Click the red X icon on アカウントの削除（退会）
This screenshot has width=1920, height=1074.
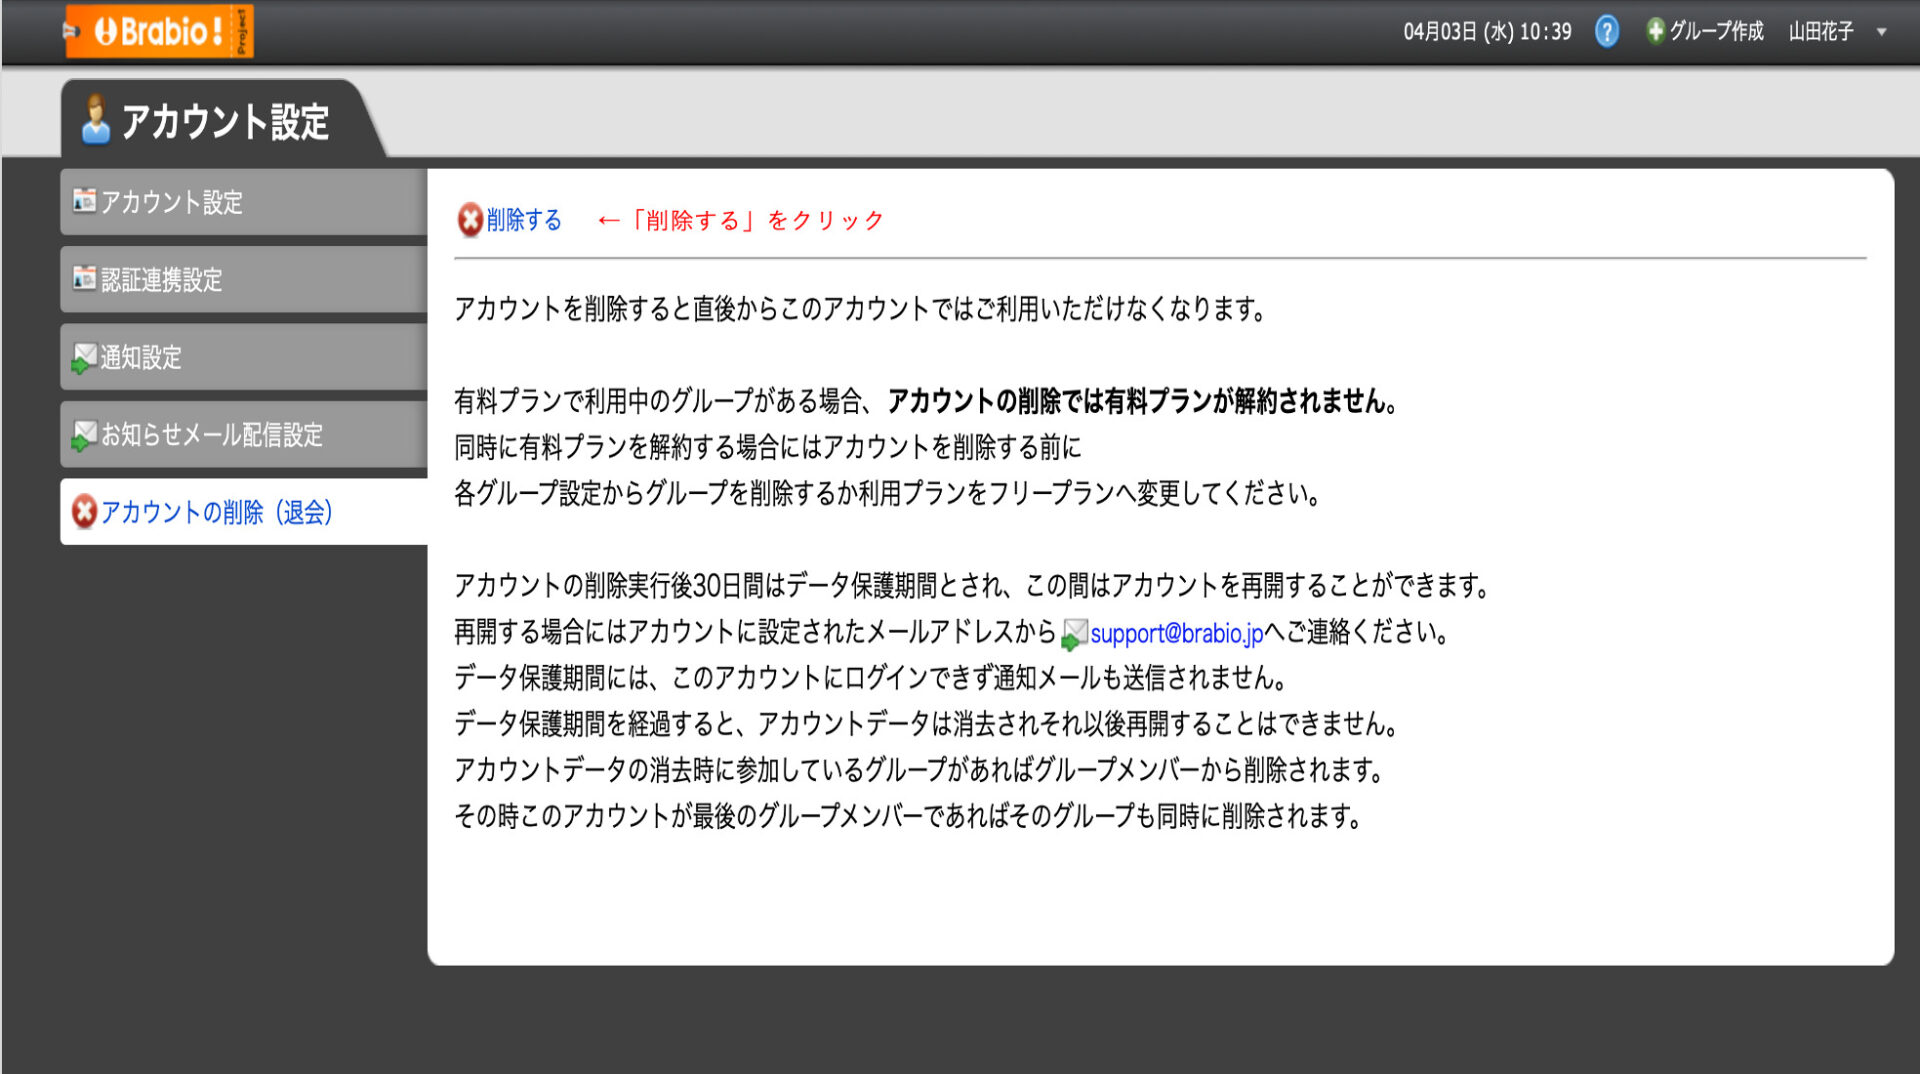tap(84, 512)
